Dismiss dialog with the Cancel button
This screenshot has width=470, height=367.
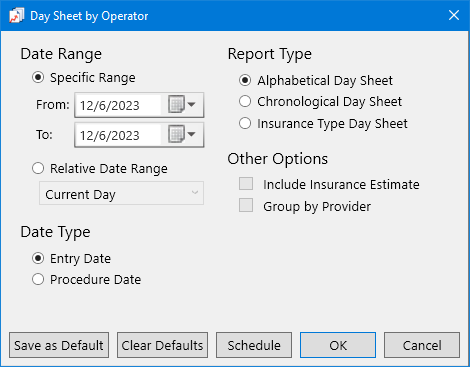pyautogui.click(x=422, y=345)
